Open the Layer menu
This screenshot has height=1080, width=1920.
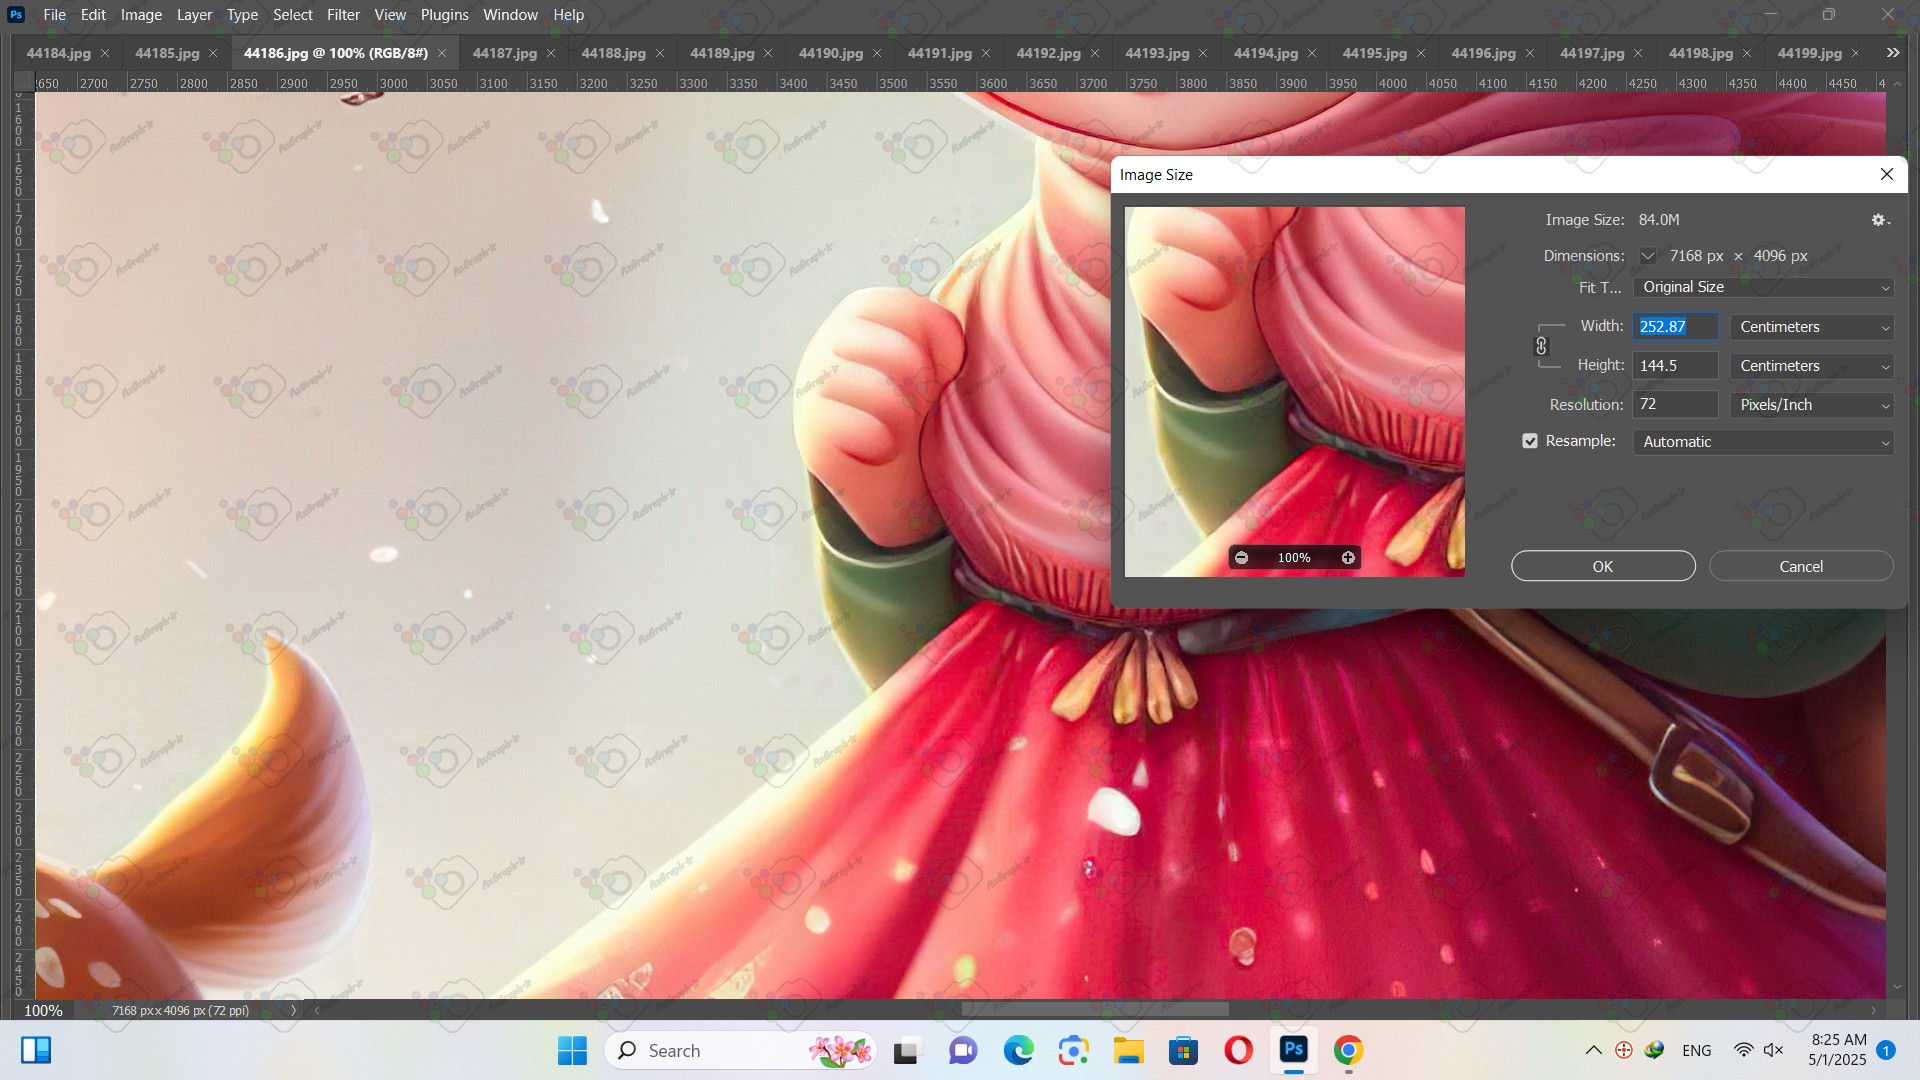pyautogui.click(x=194, y=15)
